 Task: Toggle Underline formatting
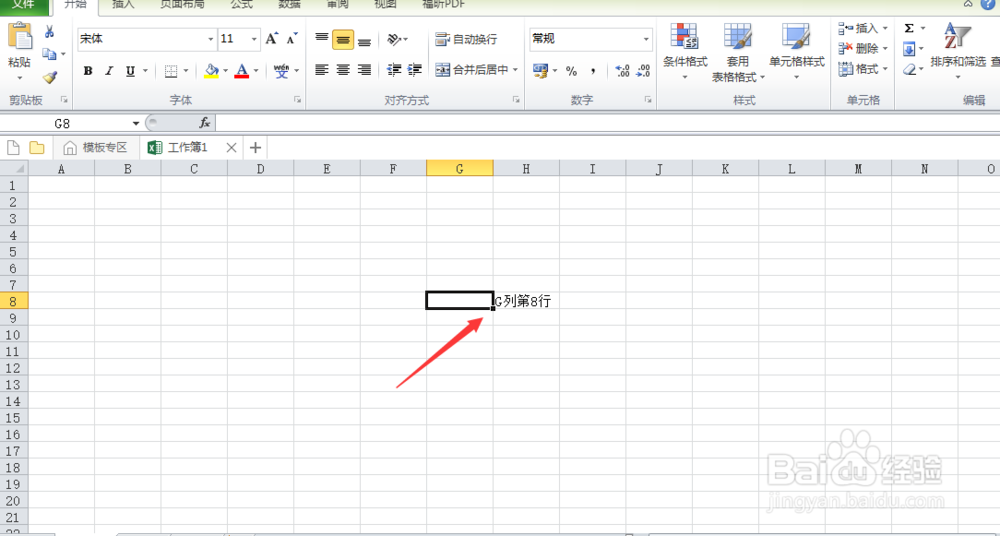[130, 71]
